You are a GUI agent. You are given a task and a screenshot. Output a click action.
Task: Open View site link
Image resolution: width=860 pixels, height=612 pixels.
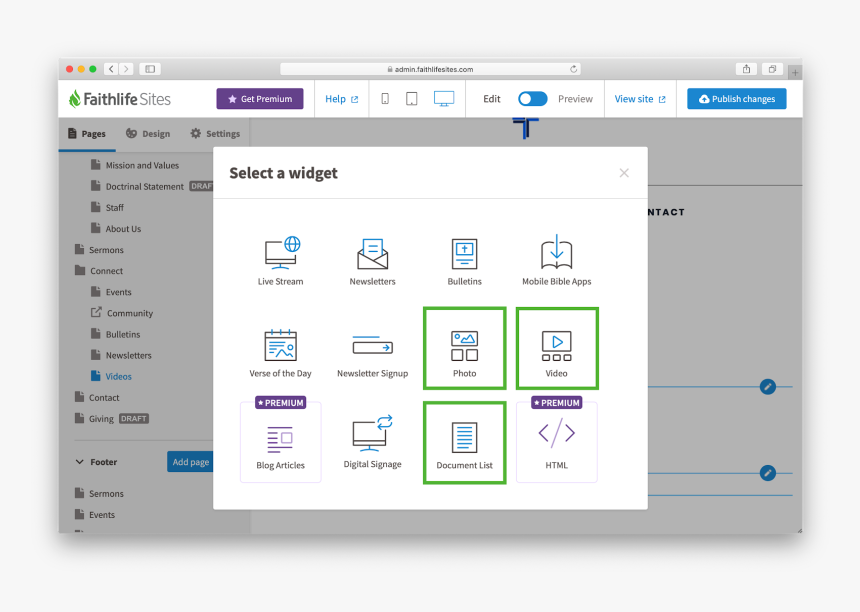[x=640, y=99]
